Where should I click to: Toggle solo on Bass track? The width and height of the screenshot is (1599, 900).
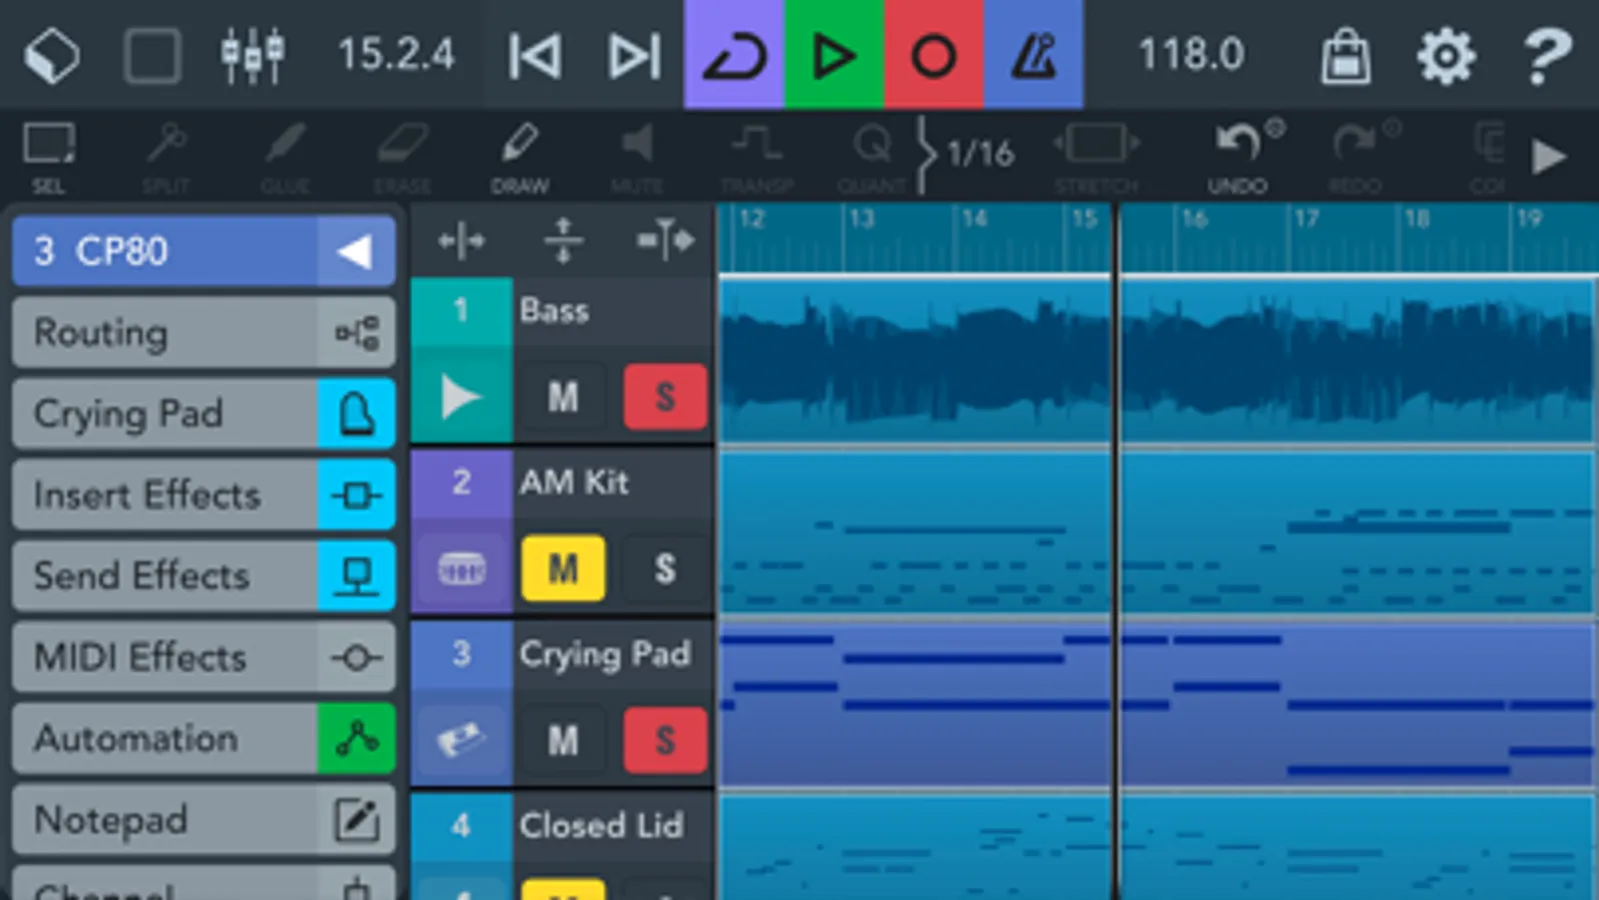pos(665,397)
